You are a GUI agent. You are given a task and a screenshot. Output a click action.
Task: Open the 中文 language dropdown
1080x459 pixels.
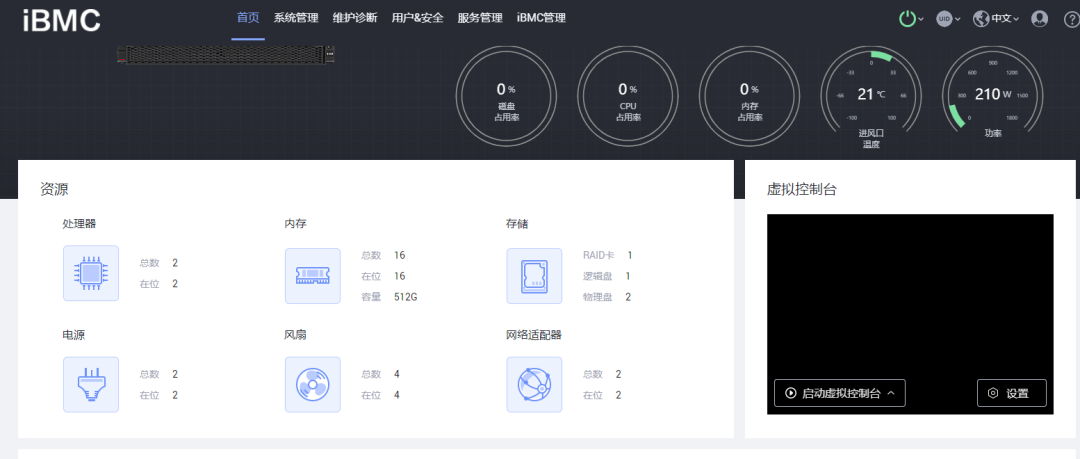click(1005, 19)
